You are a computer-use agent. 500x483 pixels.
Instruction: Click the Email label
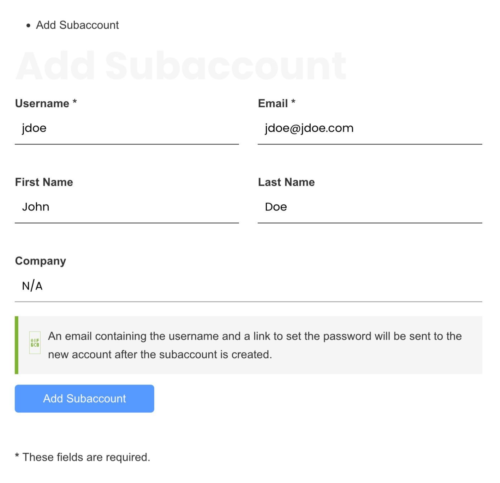coord(273,104)
